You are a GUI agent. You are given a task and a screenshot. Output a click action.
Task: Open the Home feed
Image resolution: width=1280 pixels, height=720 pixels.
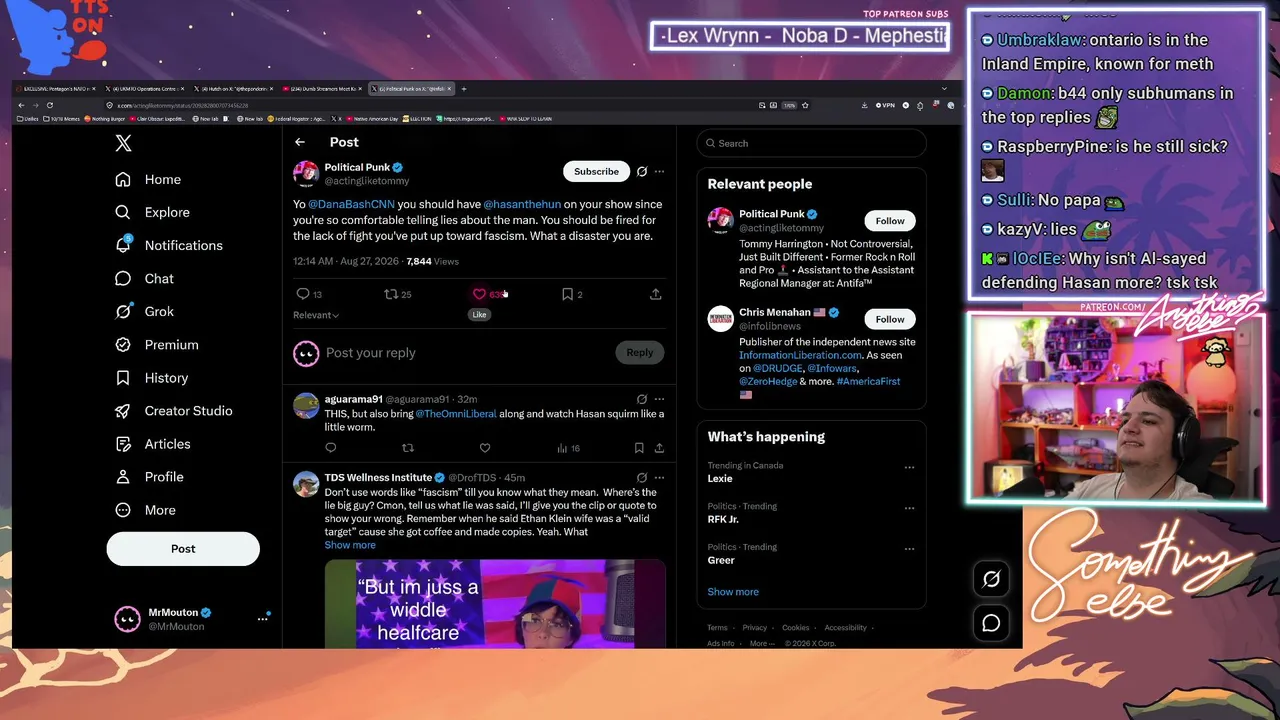click(x=148, y=179)
